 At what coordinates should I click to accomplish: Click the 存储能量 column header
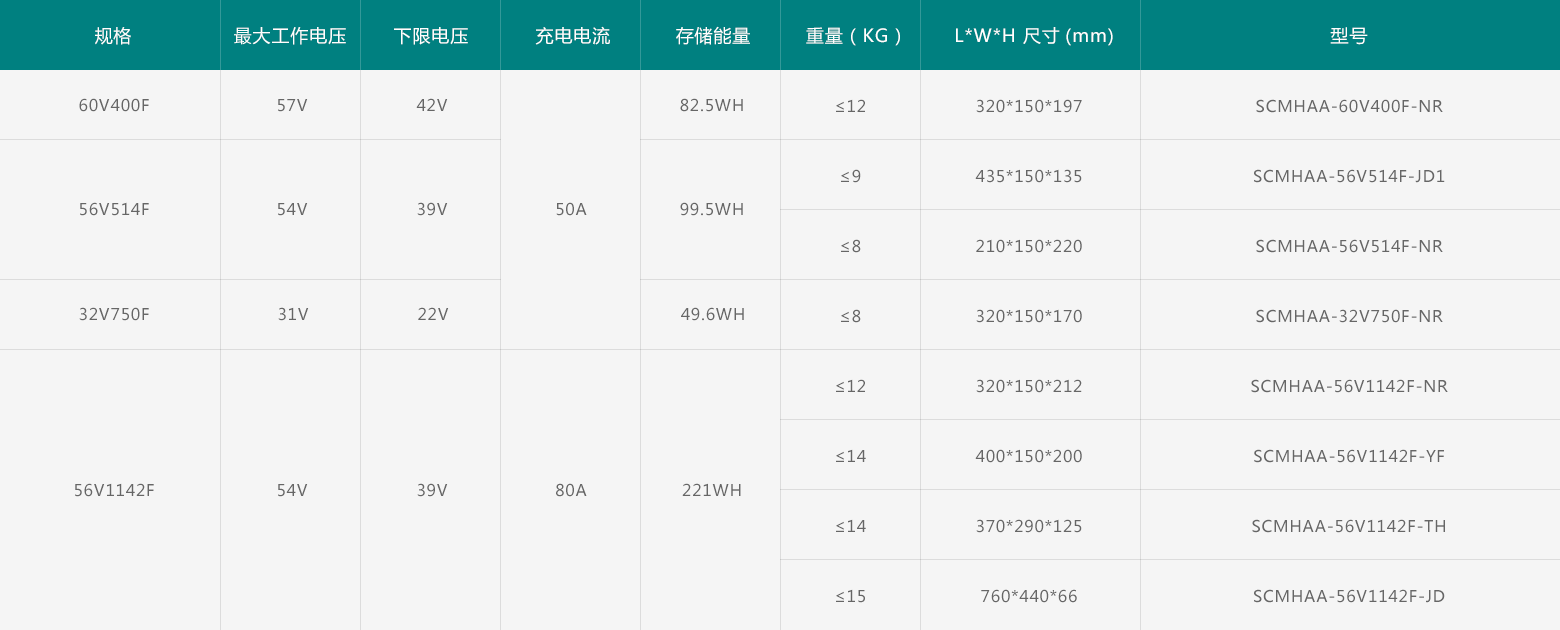pyautogui.click(x=712, y=36)
